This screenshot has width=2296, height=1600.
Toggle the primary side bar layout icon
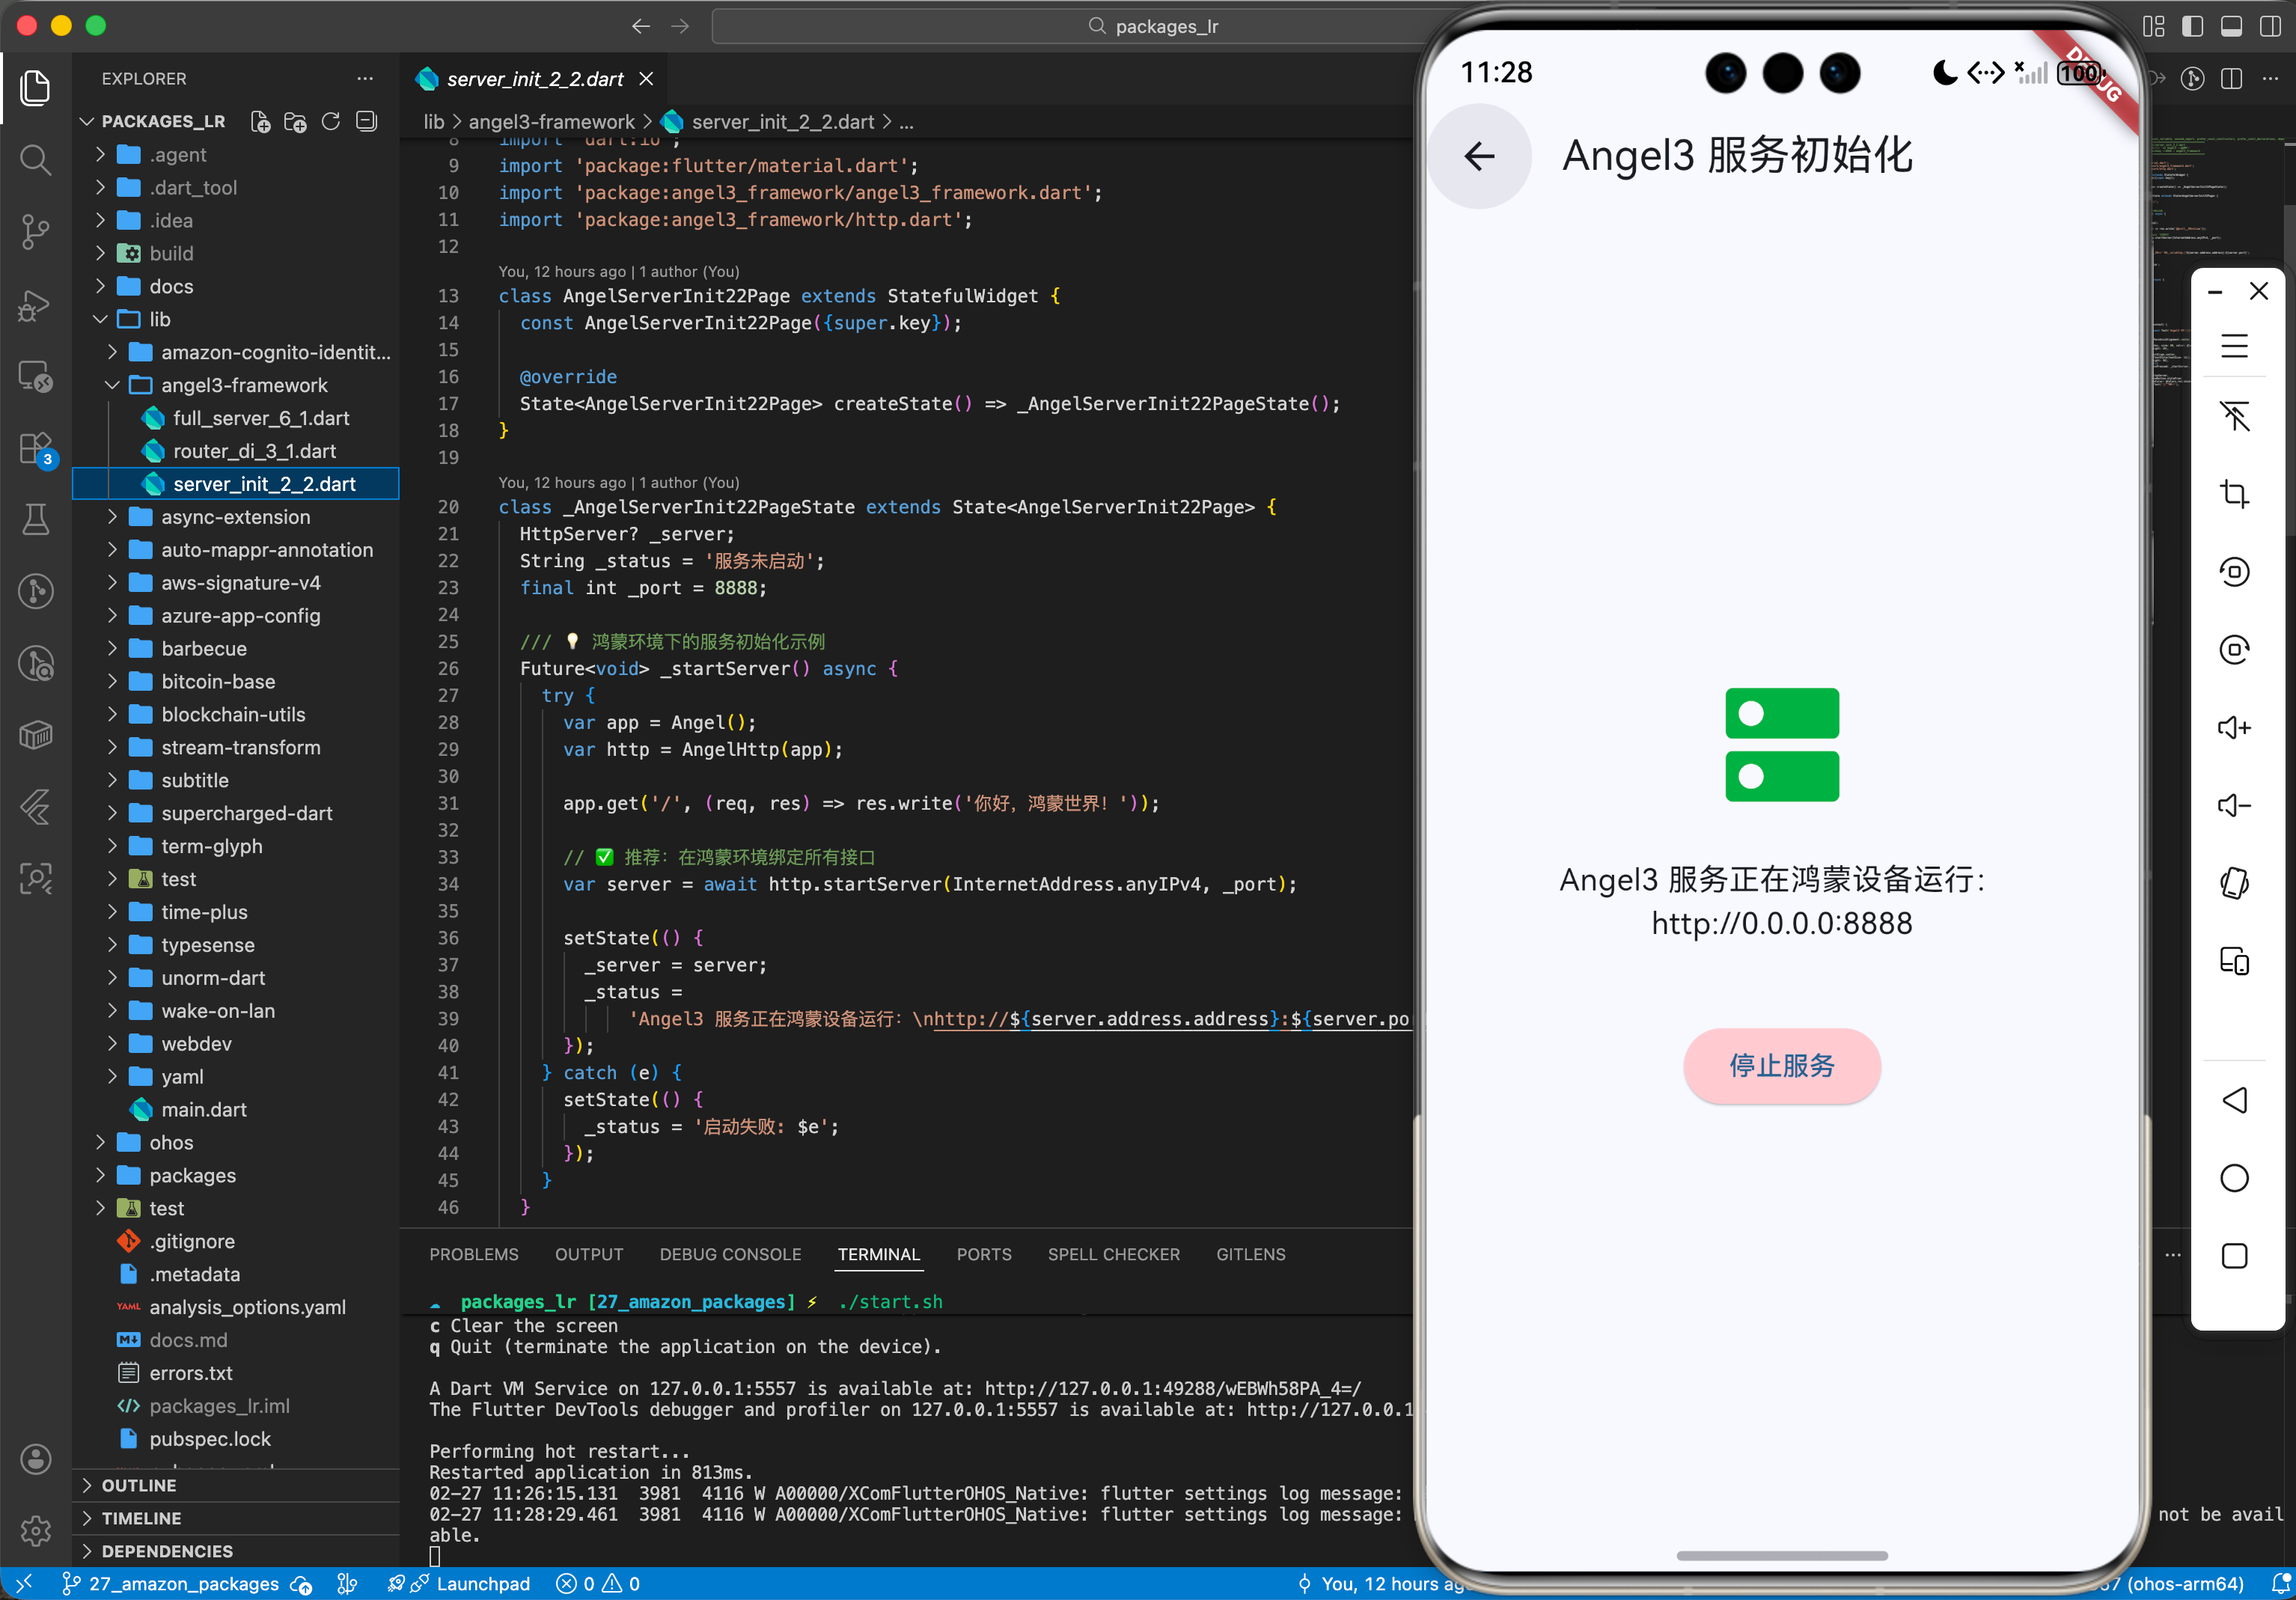(x=2192, y=26)
